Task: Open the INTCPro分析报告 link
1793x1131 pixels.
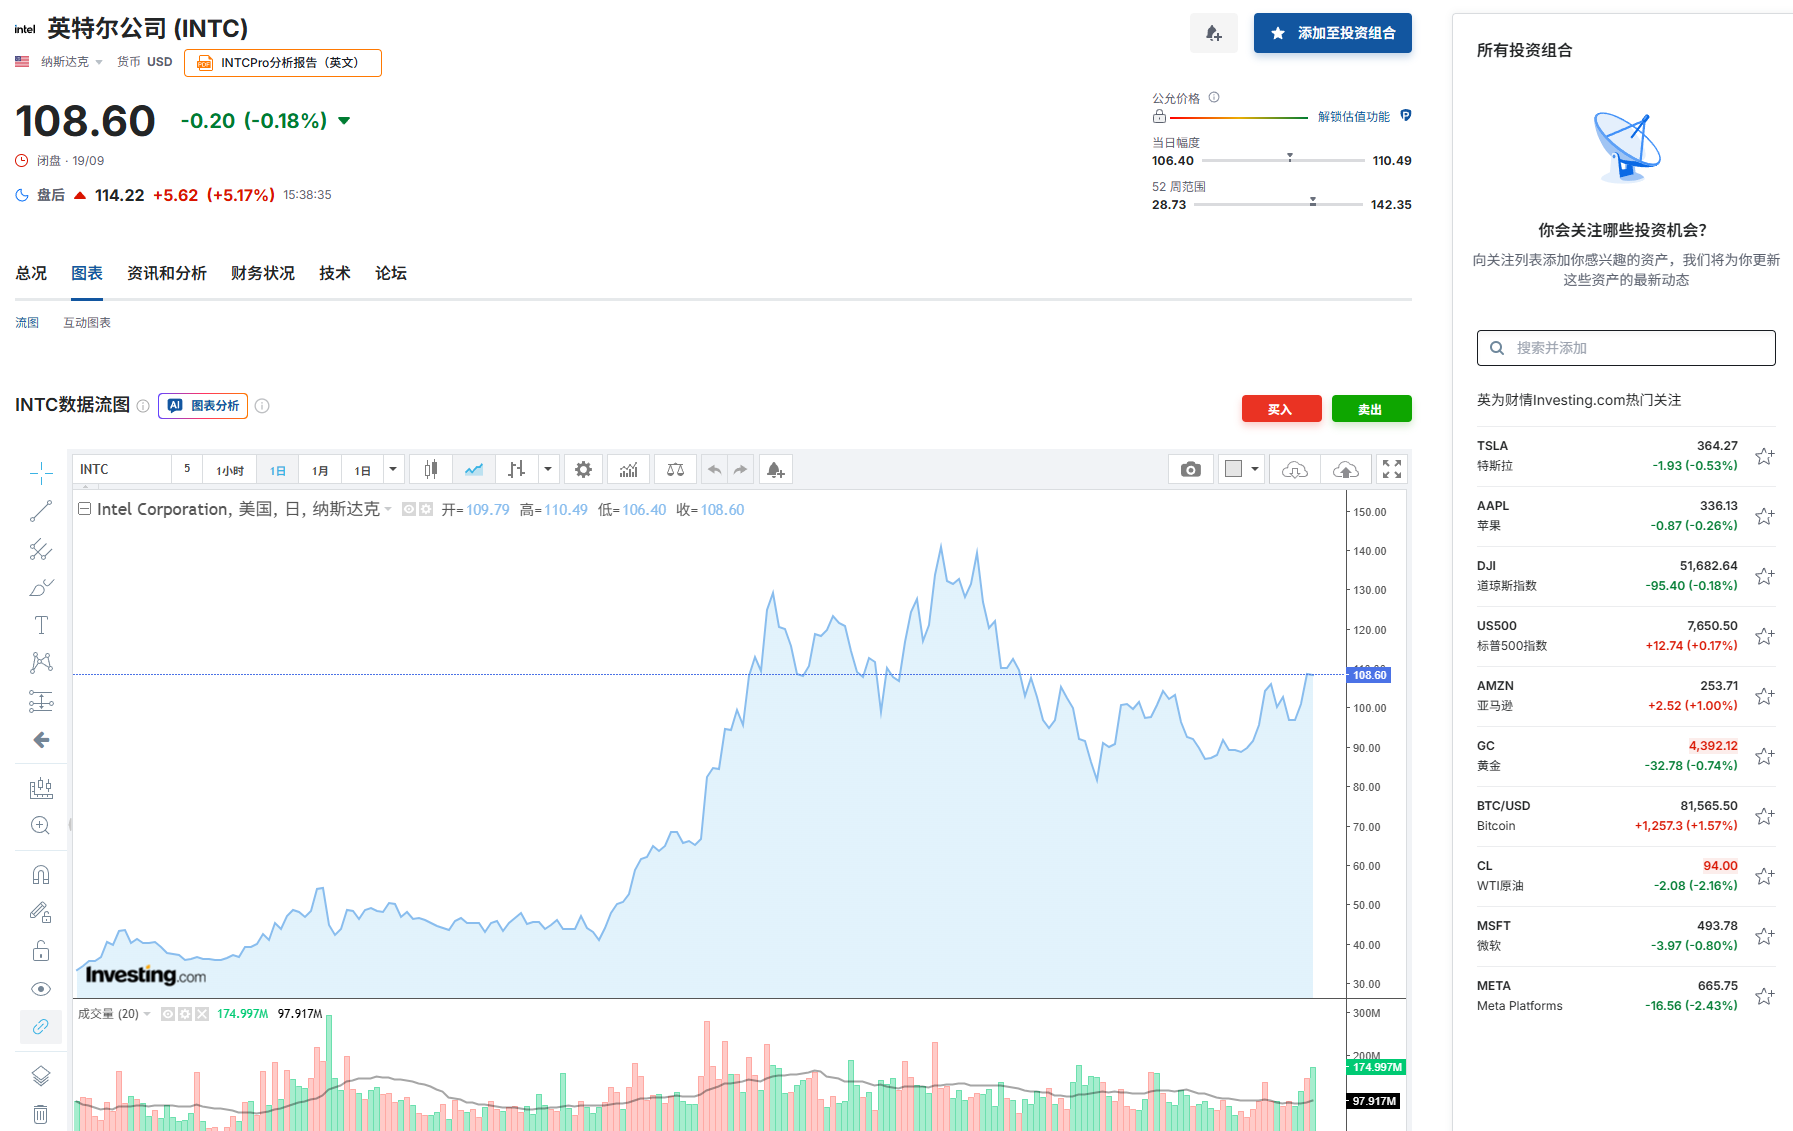Action: pyautogui.click(x=283, y=63)
